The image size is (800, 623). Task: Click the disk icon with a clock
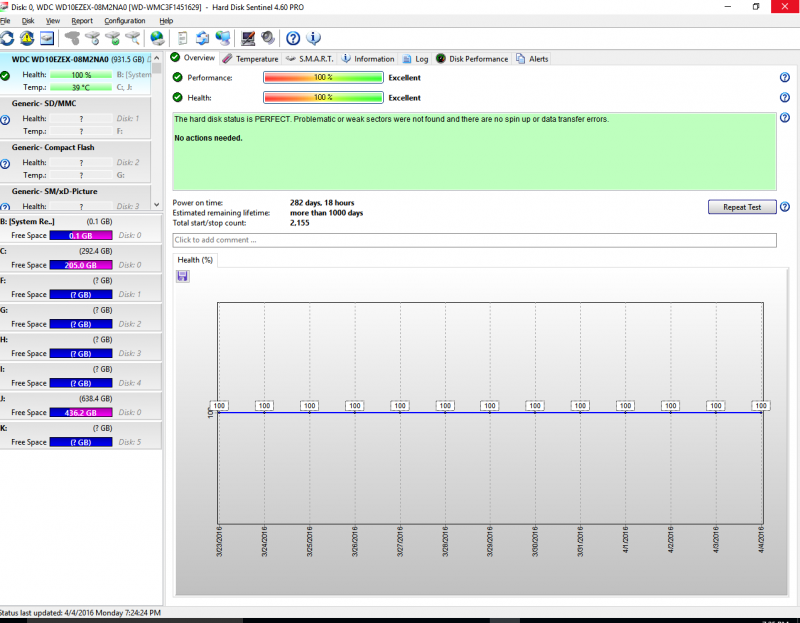[x=92, y=38]
